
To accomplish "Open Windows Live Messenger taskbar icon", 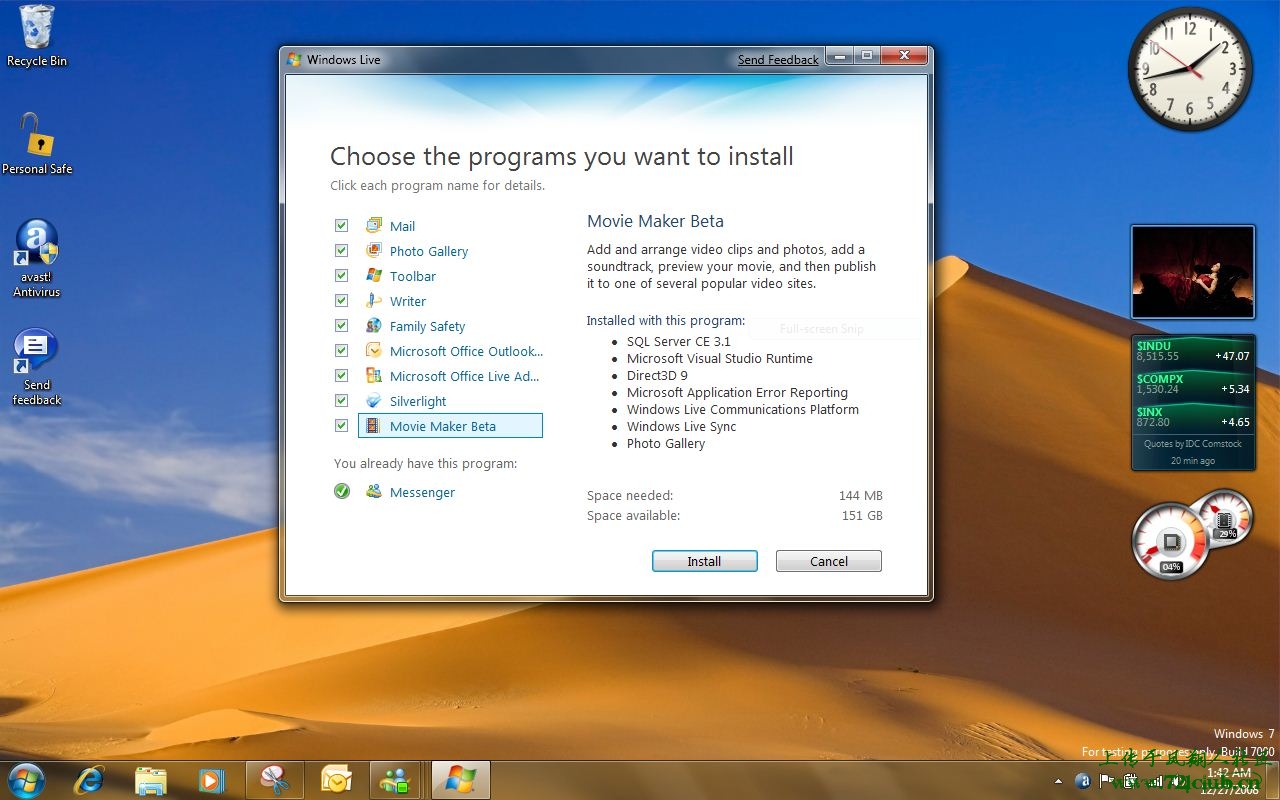I will click(397, 779).
